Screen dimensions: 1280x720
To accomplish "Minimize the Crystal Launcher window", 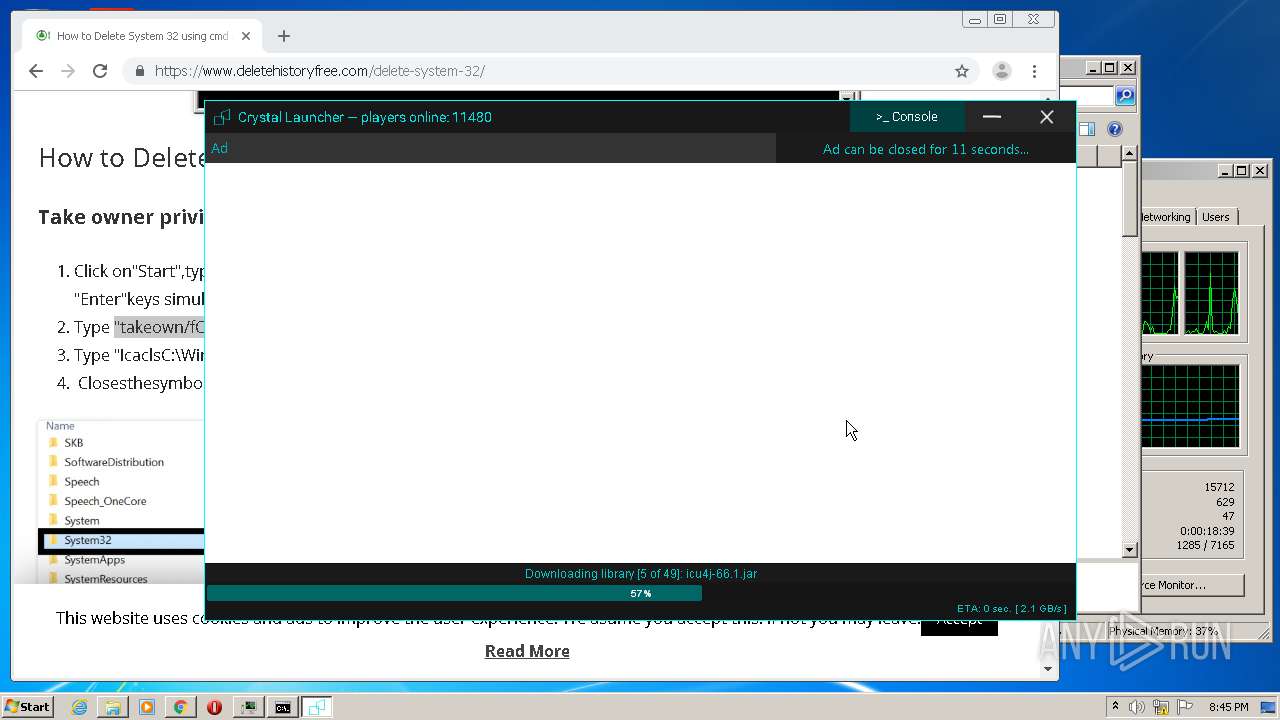I will tap(992, 117).
